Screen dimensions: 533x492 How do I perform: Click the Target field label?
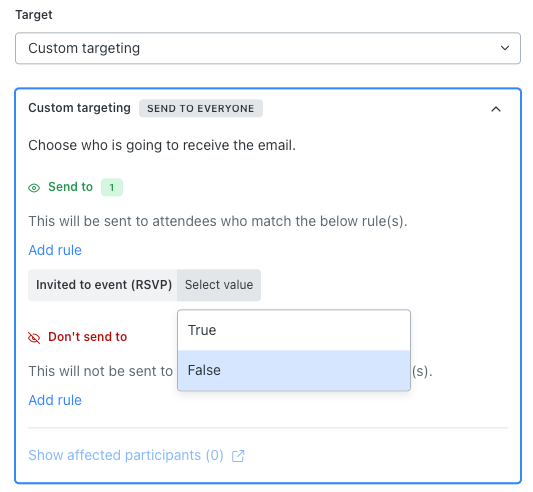34,15
